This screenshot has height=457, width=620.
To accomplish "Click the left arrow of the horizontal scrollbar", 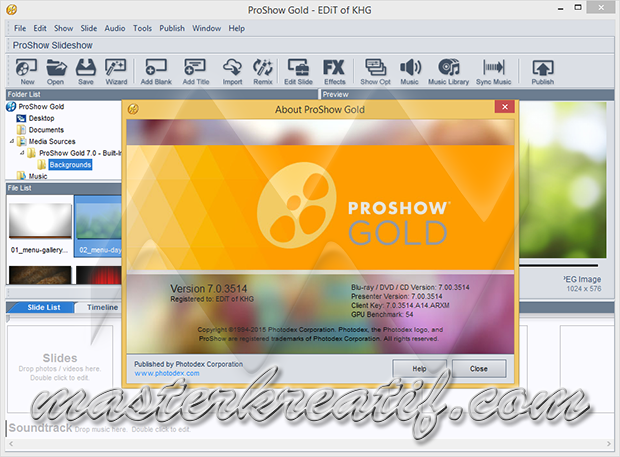I will pyautogui.click(x=11, y=444).
